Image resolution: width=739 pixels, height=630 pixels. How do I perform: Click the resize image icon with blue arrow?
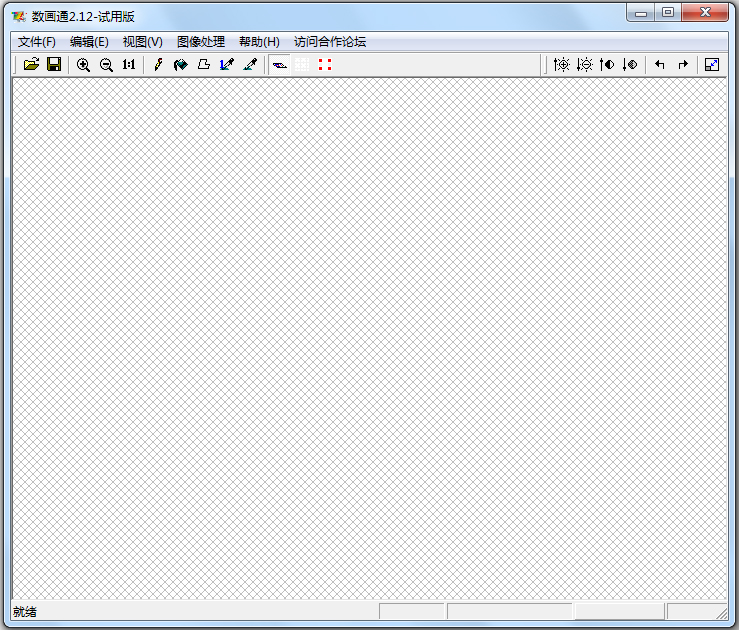[712, 65]
